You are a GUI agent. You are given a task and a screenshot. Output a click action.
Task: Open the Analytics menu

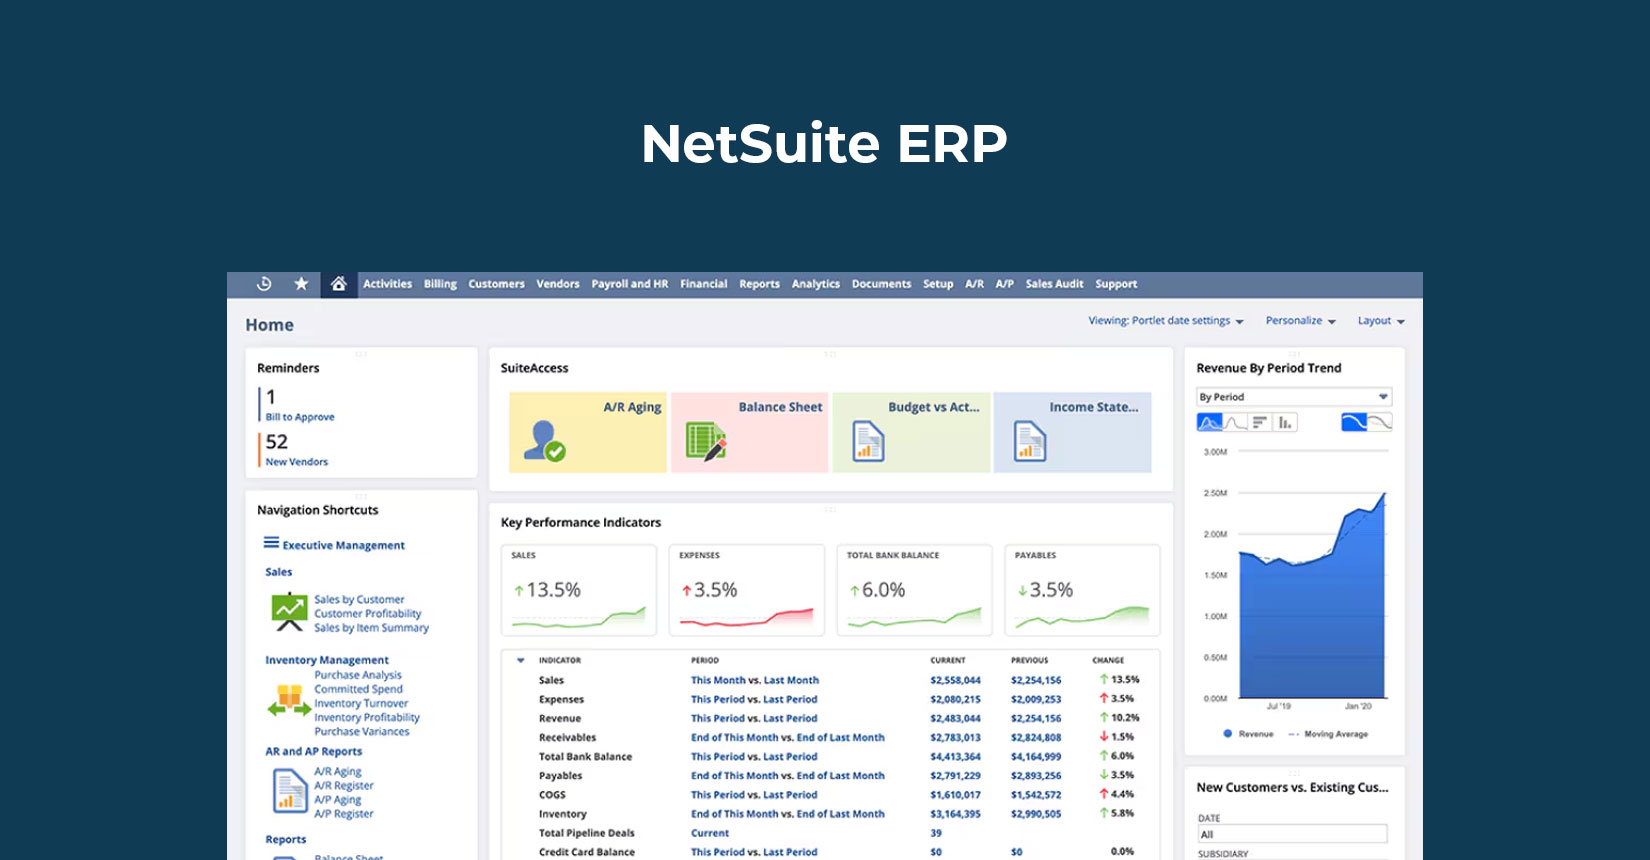tap(816, 284)
